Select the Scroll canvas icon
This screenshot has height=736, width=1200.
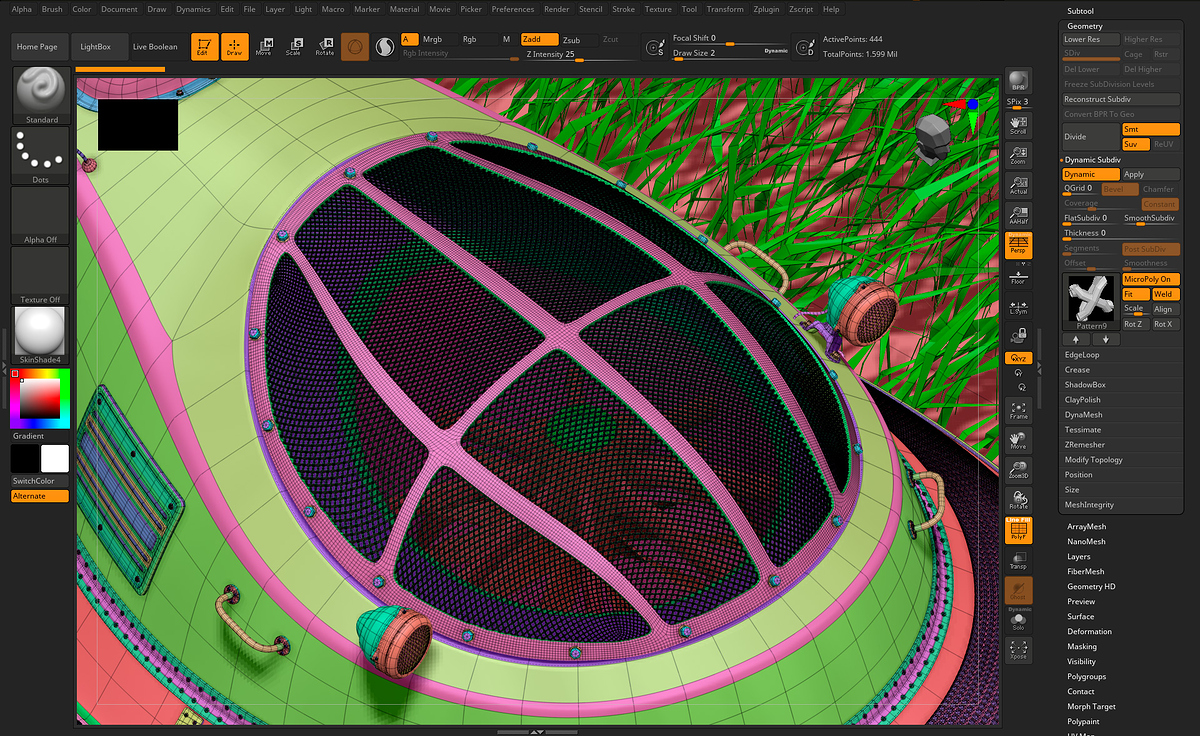pos(1018,123)
